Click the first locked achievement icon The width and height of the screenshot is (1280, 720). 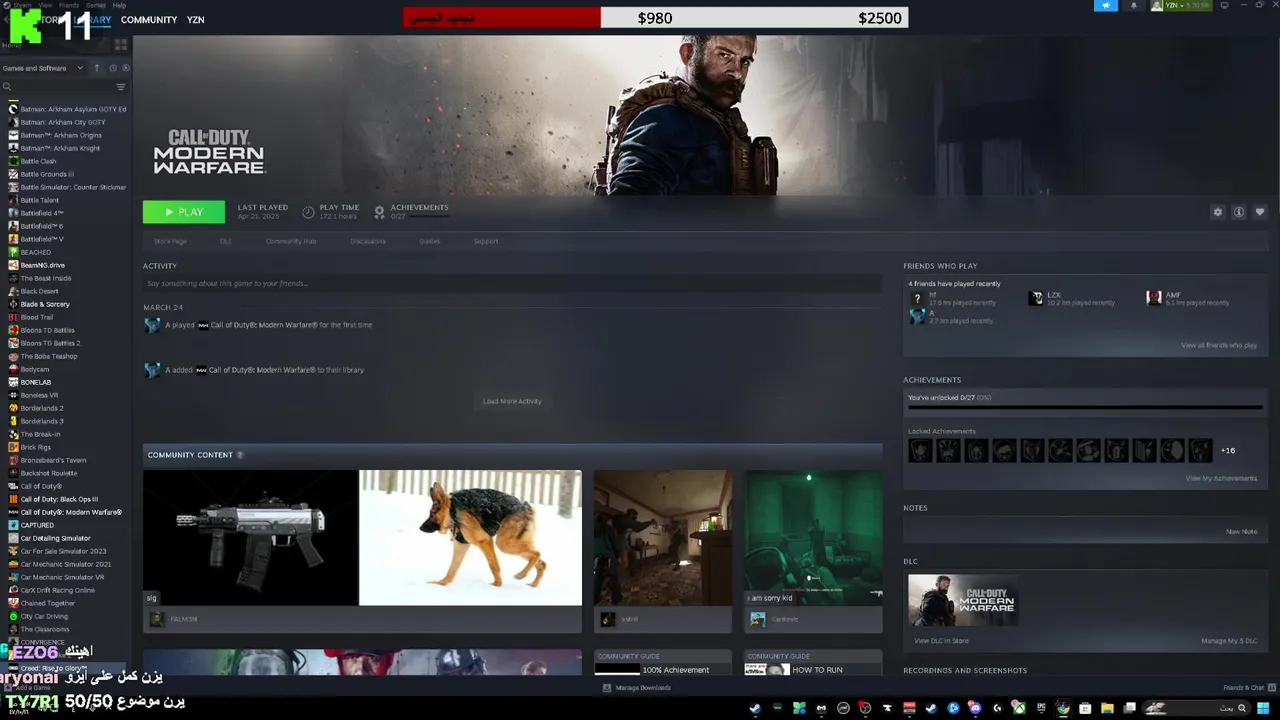[919, 450]
